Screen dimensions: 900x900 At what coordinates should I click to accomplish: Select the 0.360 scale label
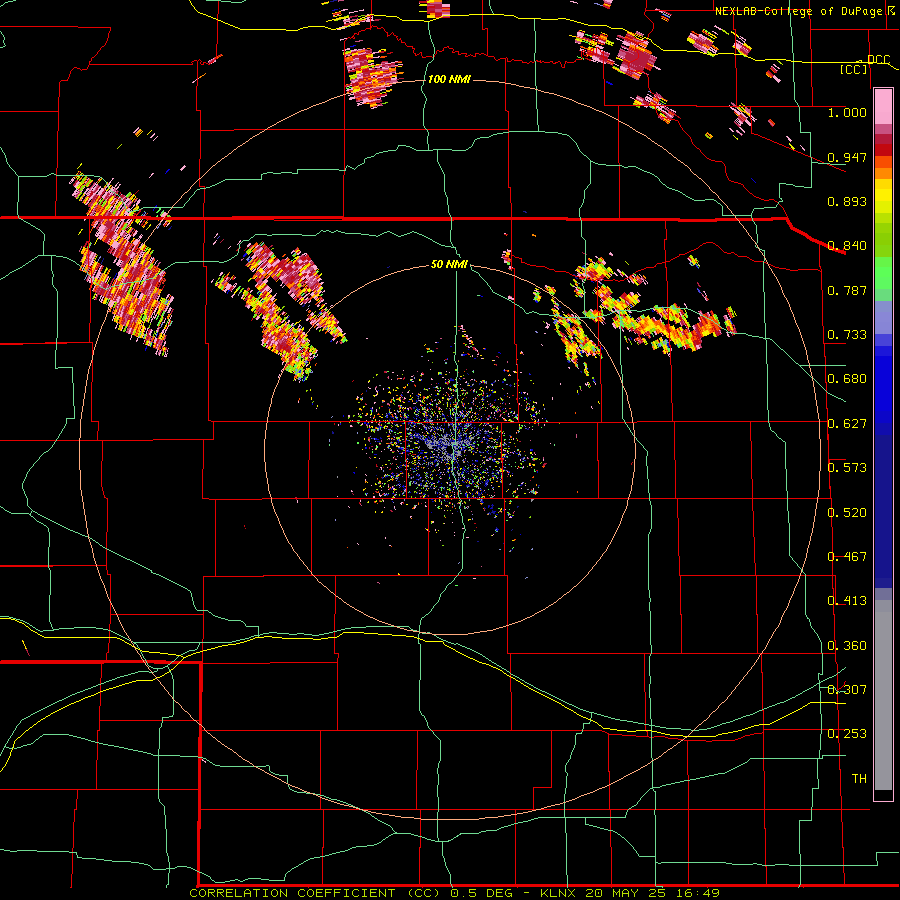[847, 646]
